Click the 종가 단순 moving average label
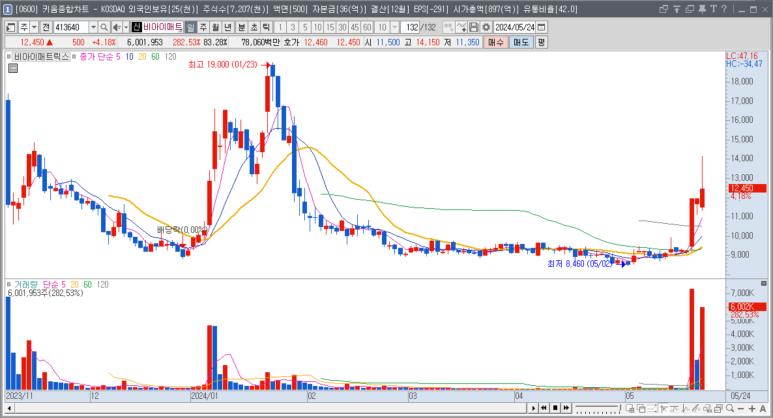 96,57
